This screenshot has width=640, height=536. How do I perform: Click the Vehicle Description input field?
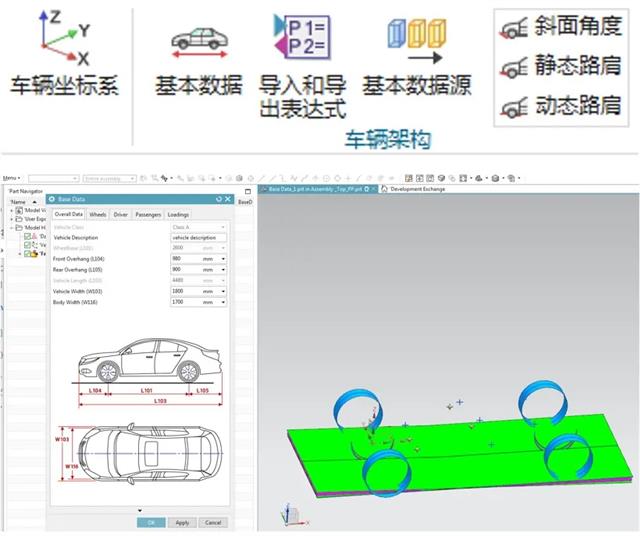click(198, 238)
